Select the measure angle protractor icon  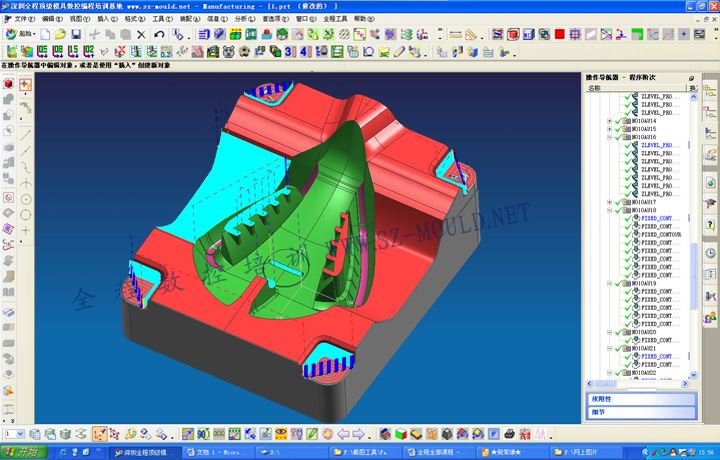coord(471,34)
